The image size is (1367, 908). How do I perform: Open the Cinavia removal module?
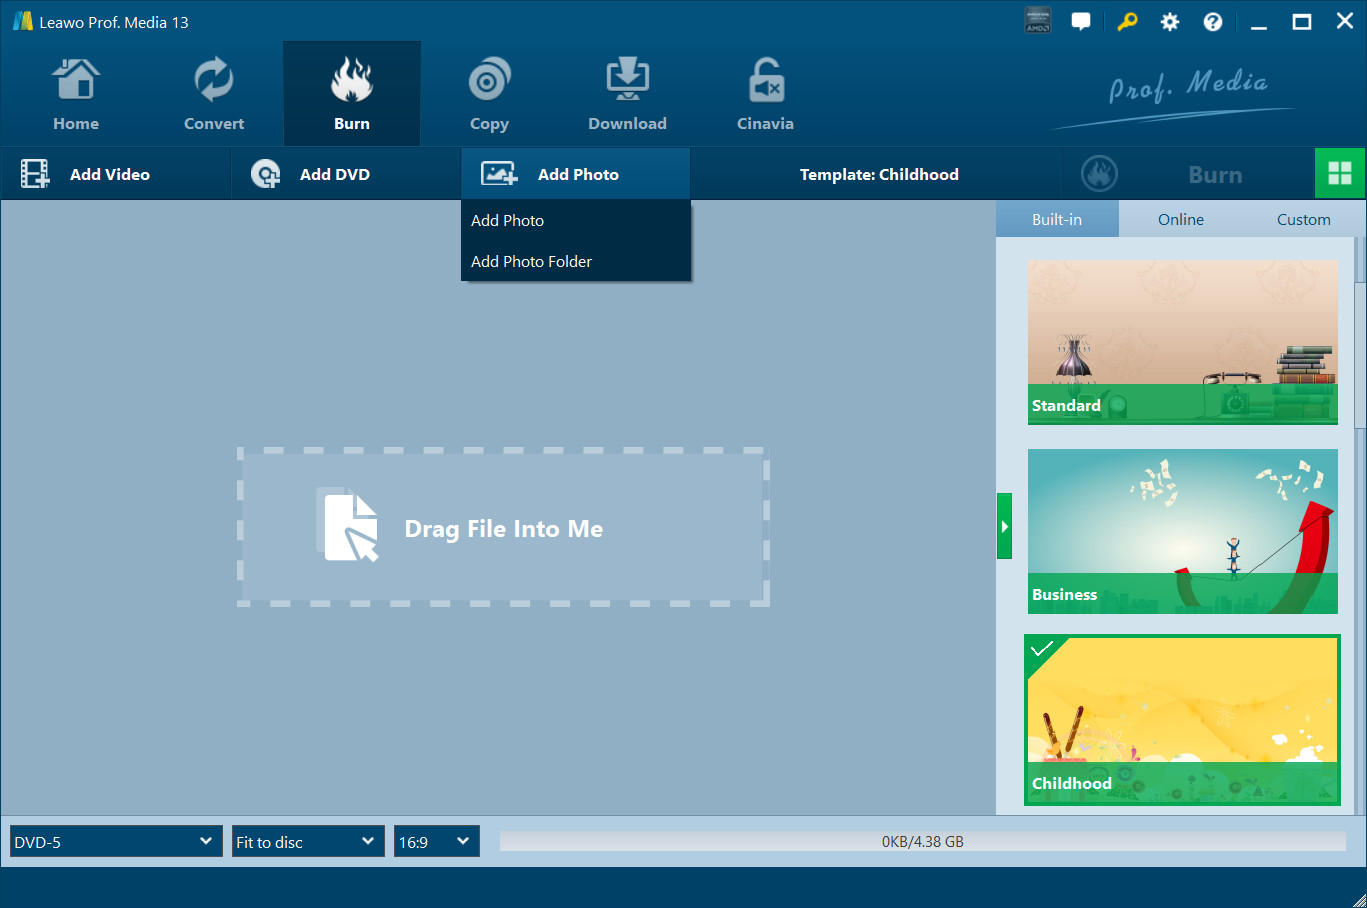click(765, 81)
